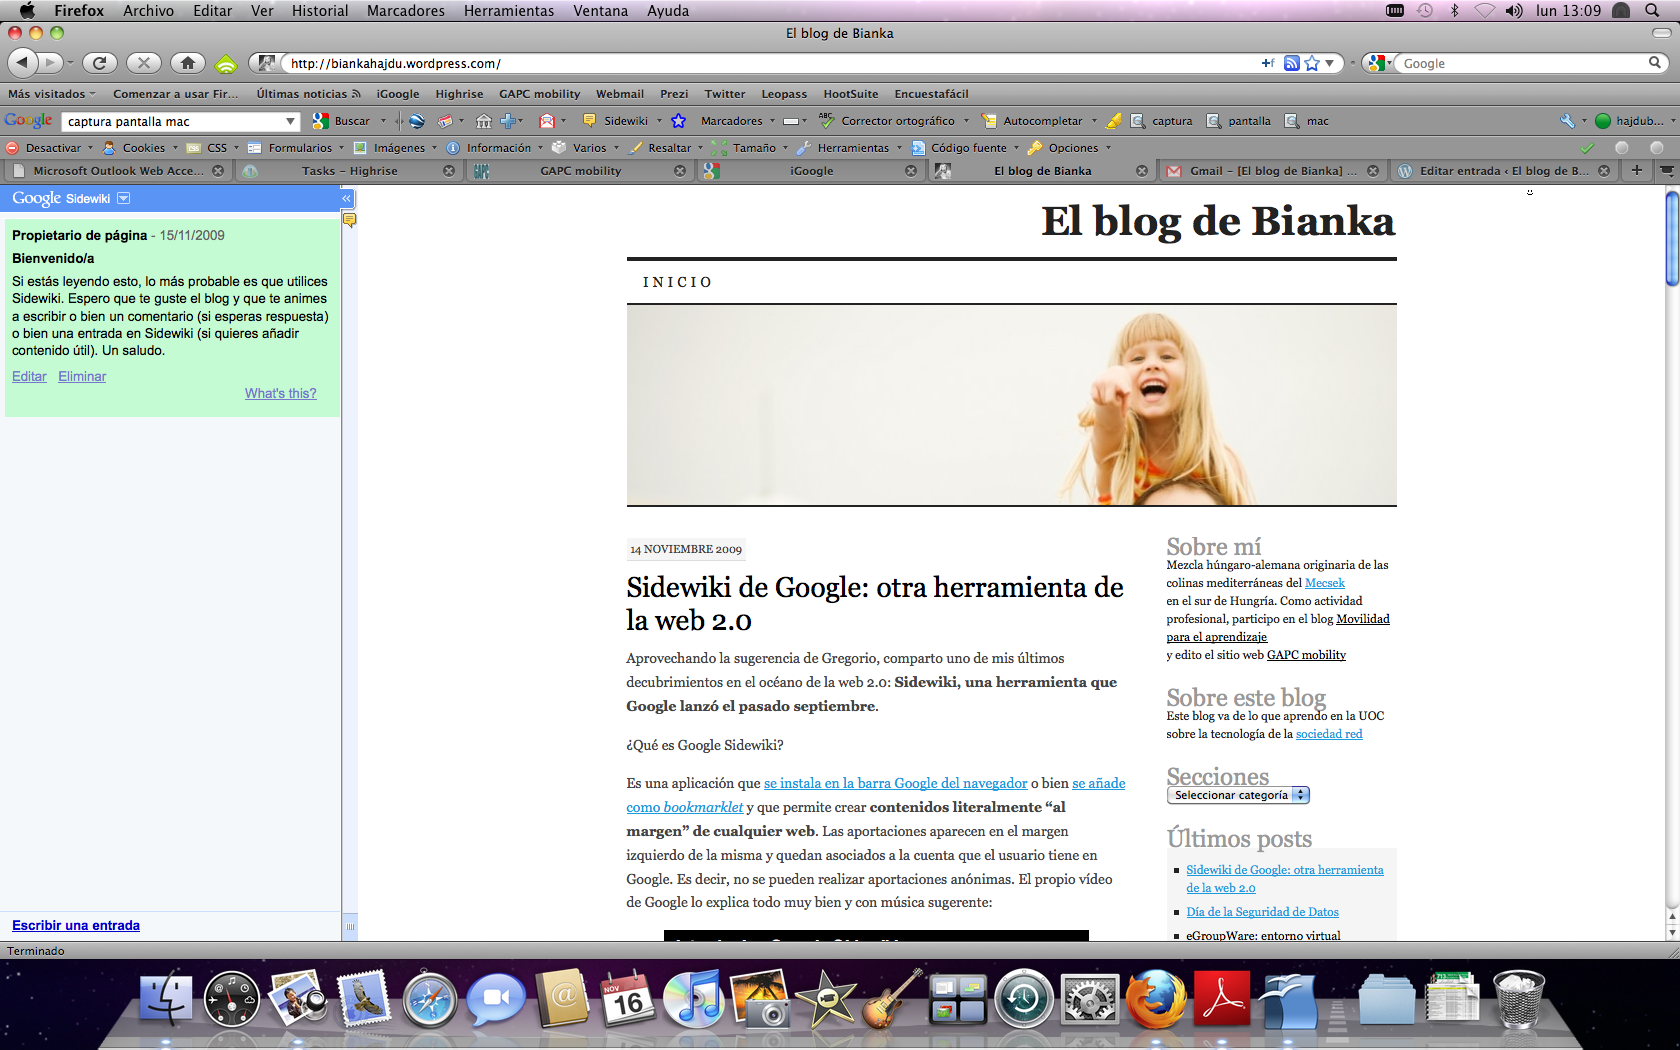Screen dimensions: 1680x1050
Task: Open the Mecsek link in Sobre mí
Action: click(x=1324, y=583)
